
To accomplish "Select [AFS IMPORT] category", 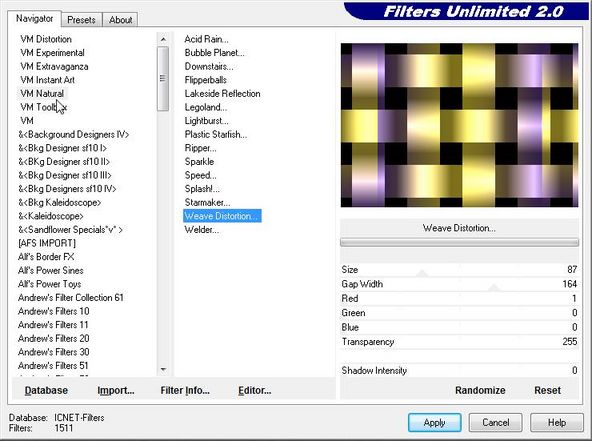I will pyautogui.click(x=47, y=243).
